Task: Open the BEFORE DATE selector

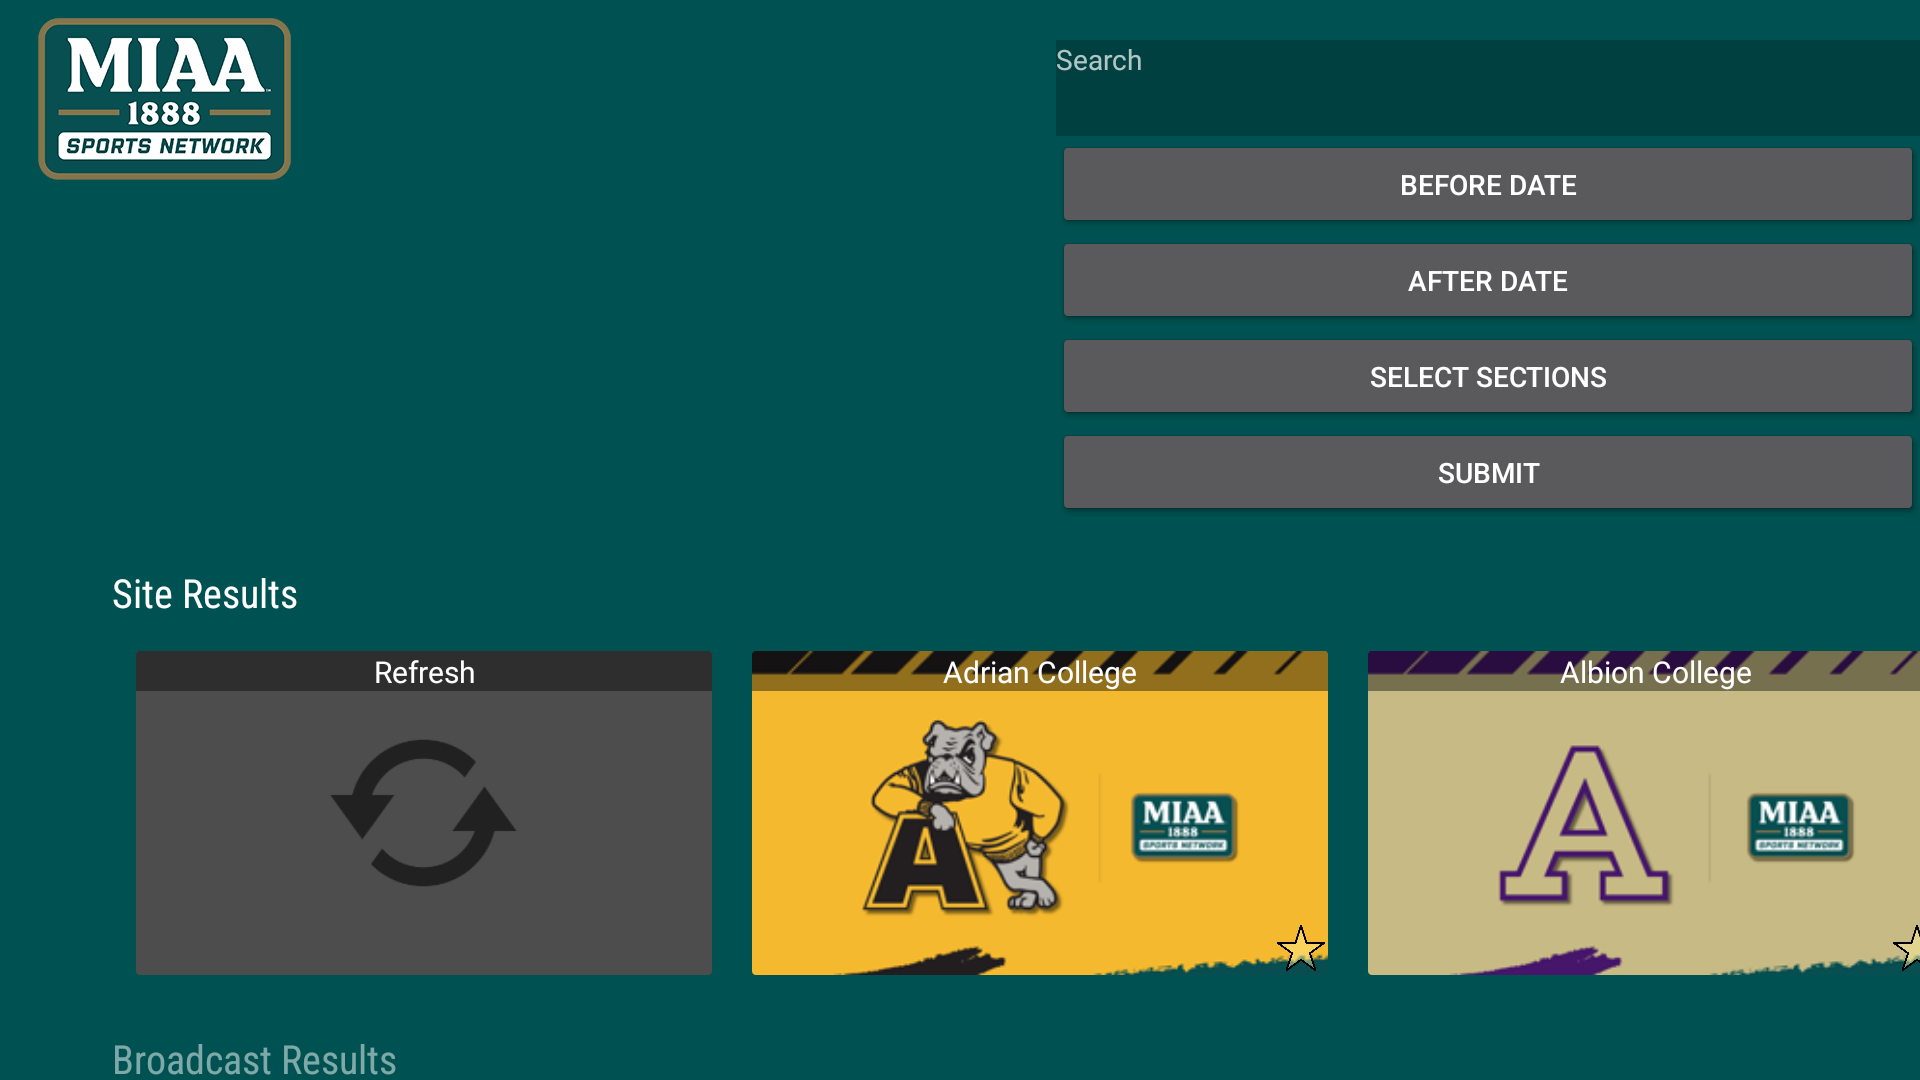Action: click(1487, 185)
